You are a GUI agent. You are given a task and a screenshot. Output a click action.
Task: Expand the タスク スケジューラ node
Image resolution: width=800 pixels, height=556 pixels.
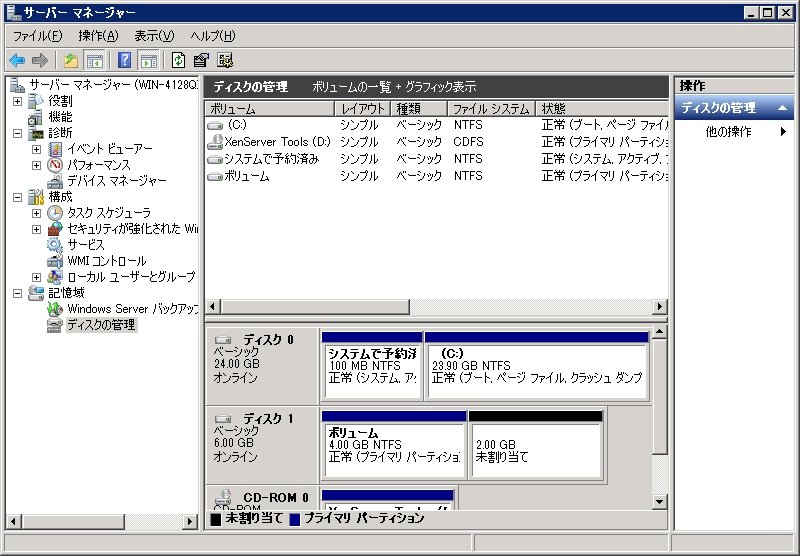point(36,213)
